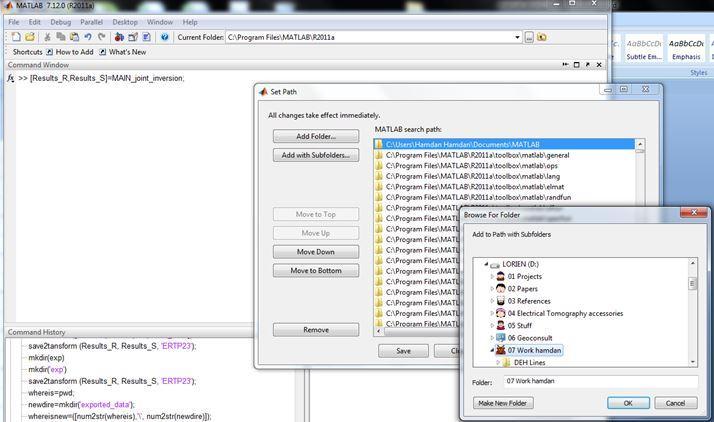The height and width of the screenshot is (422, 714).
Task: Click the New file icon in MATLAB toolbar
Action: [16, 37]
